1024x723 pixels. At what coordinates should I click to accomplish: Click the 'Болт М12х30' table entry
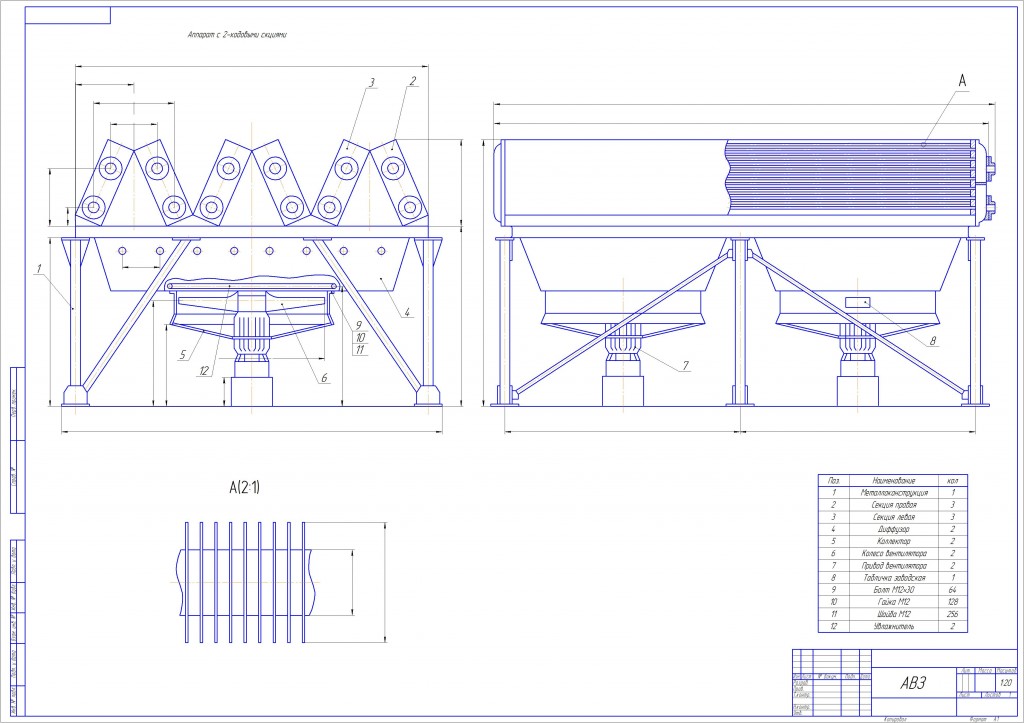(893, 590)
